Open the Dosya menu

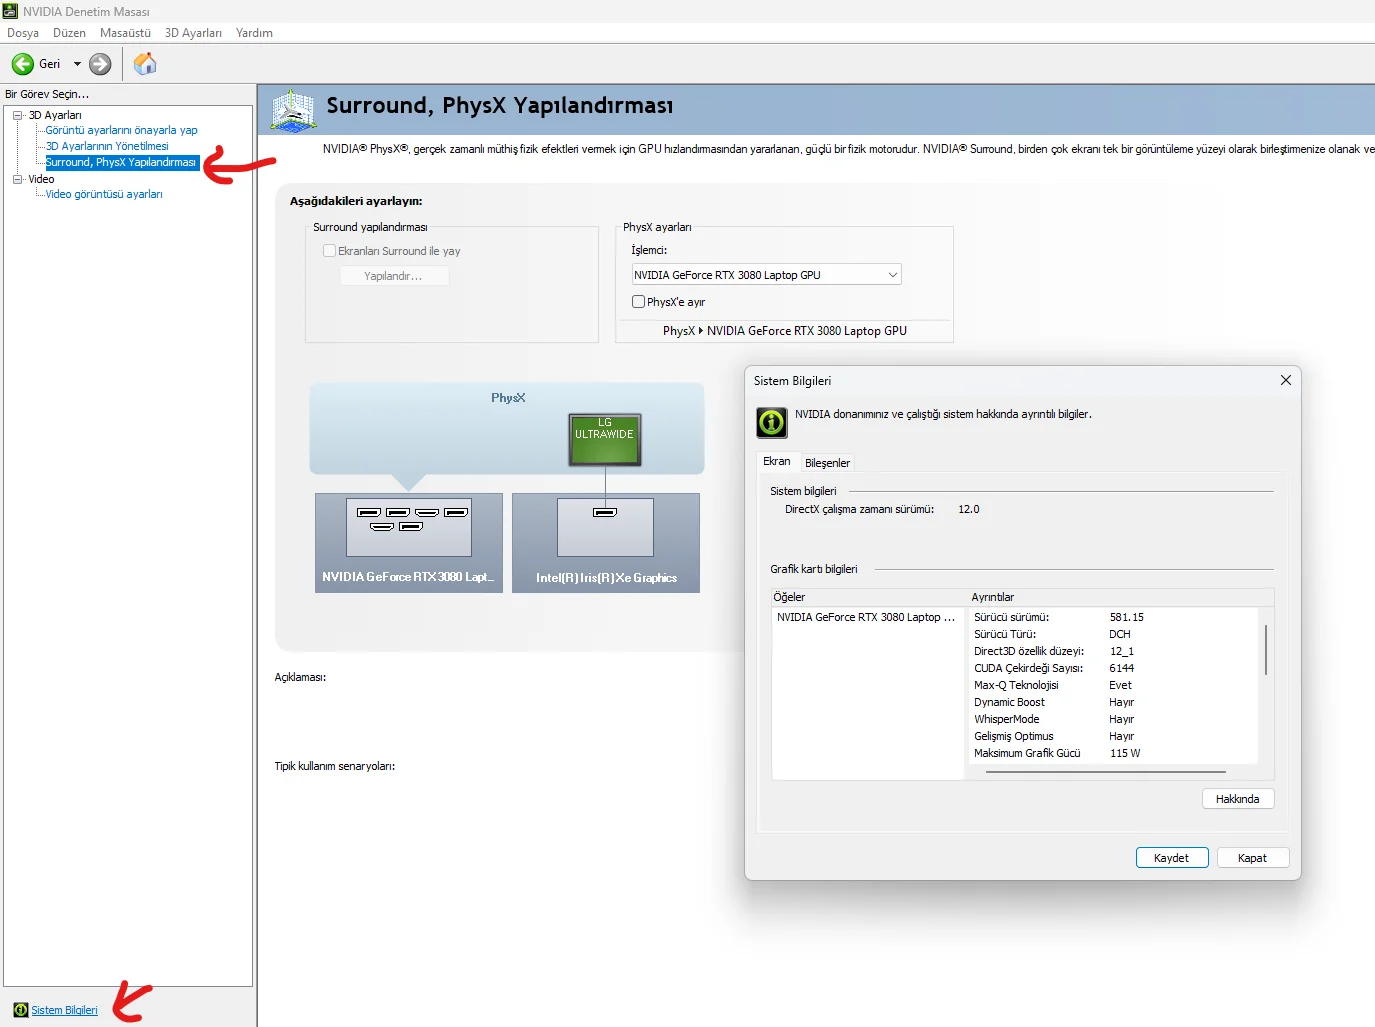pos(23,33)
